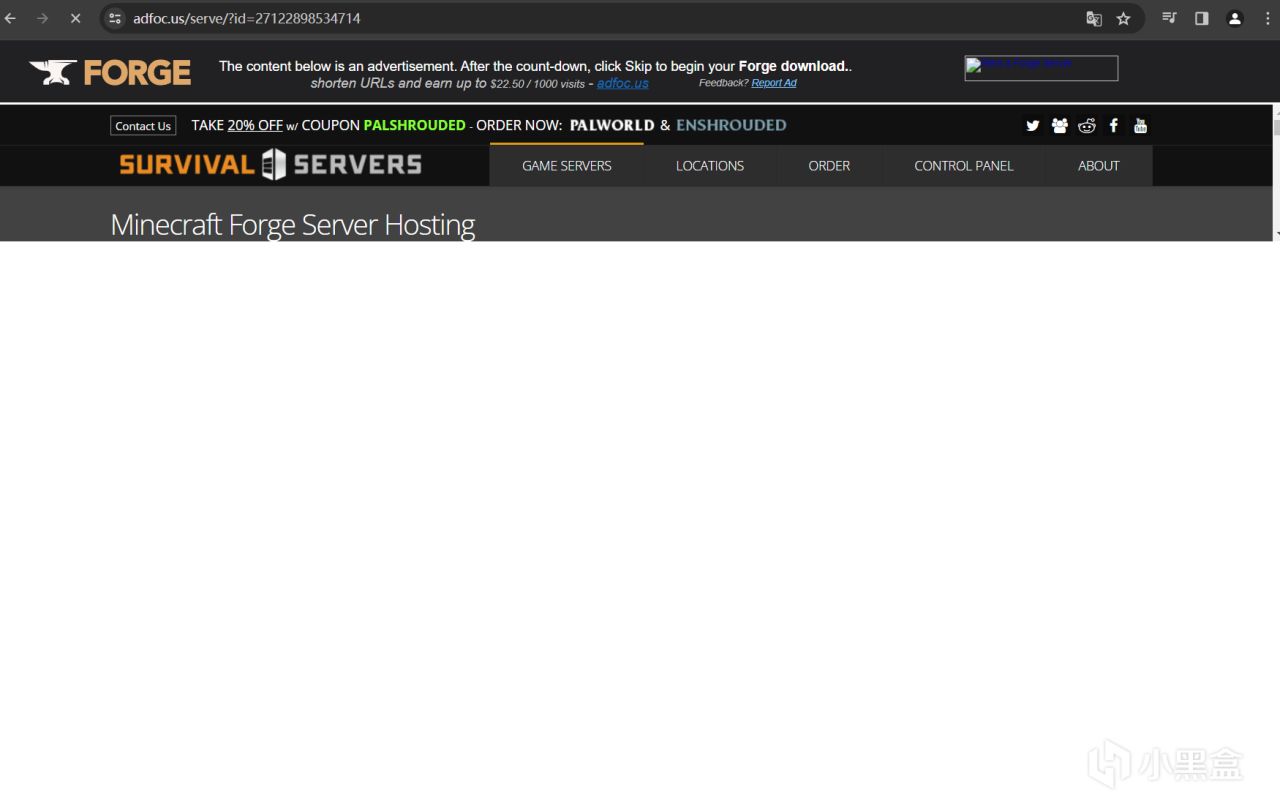Open the Survival Servers community group icon

point(1060,126)
